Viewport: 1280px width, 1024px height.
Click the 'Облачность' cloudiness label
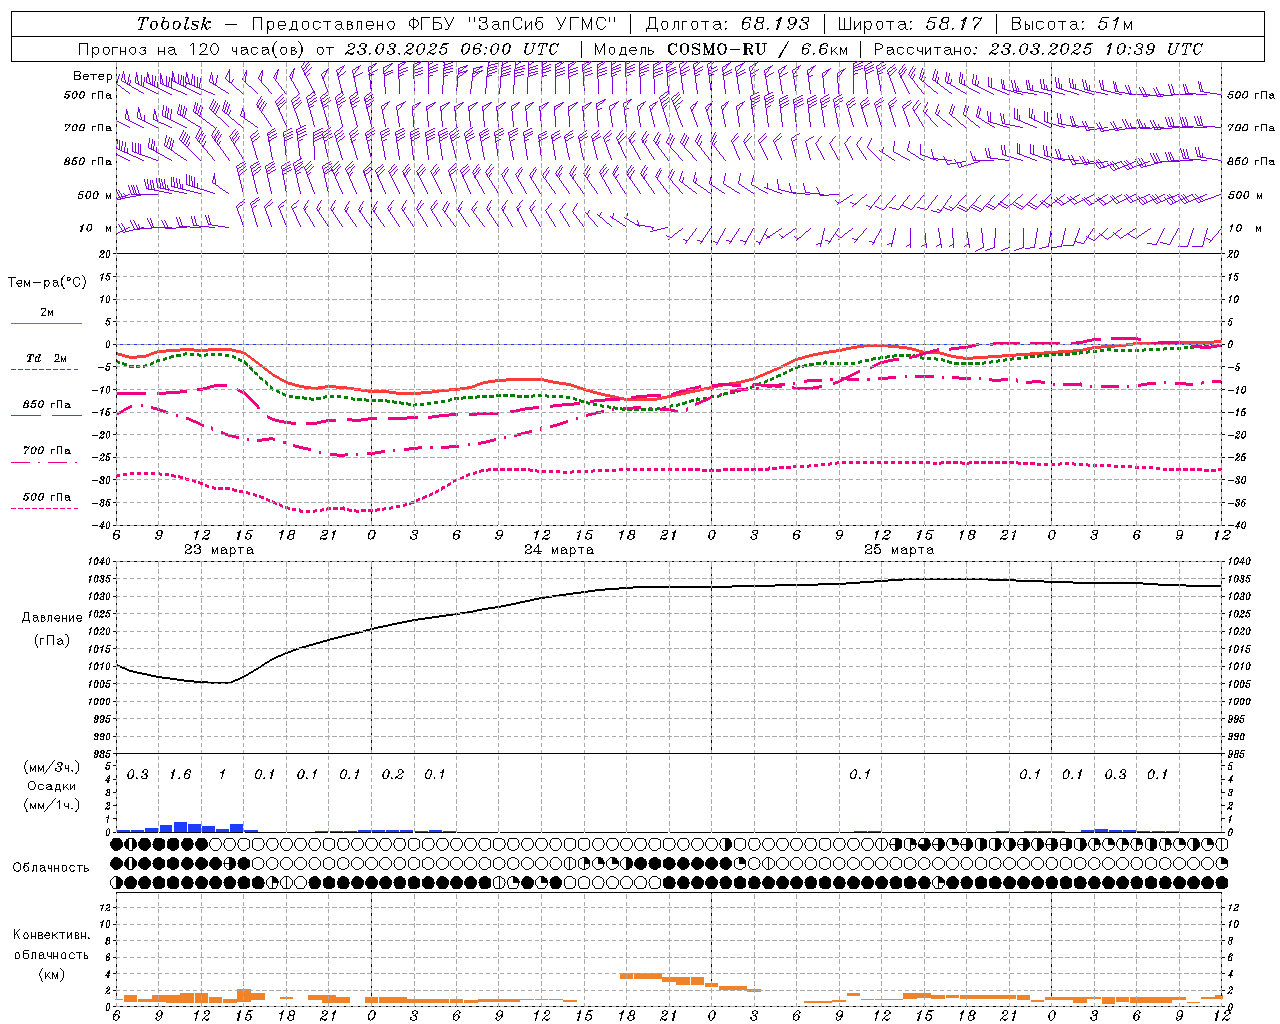(x=51, y=867)
